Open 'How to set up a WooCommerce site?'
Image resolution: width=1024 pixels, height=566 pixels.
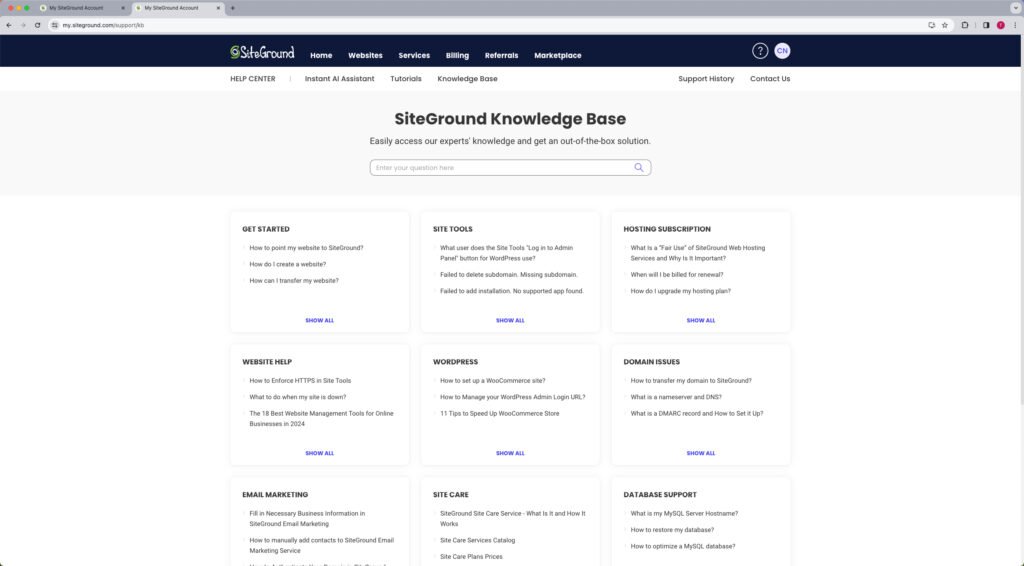coord(492,381)
